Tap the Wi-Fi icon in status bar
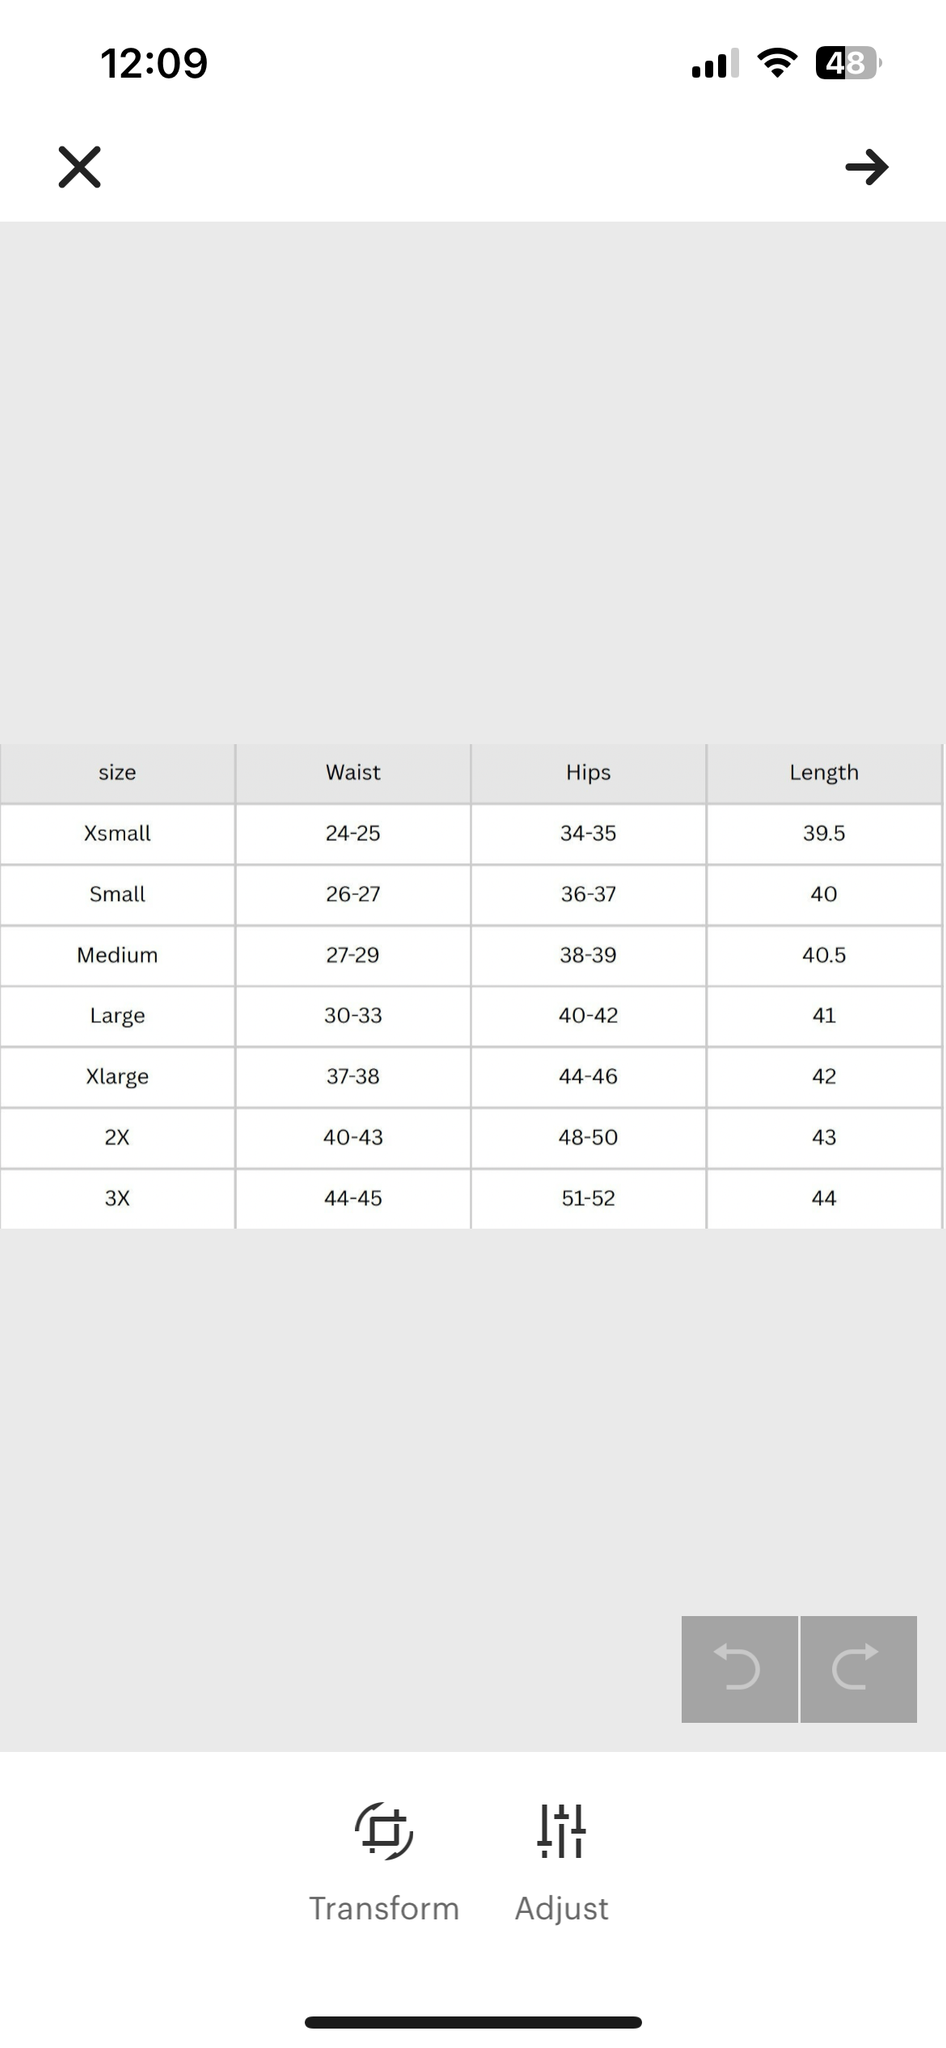This screenshot has width=946, height=2048. 777,63
